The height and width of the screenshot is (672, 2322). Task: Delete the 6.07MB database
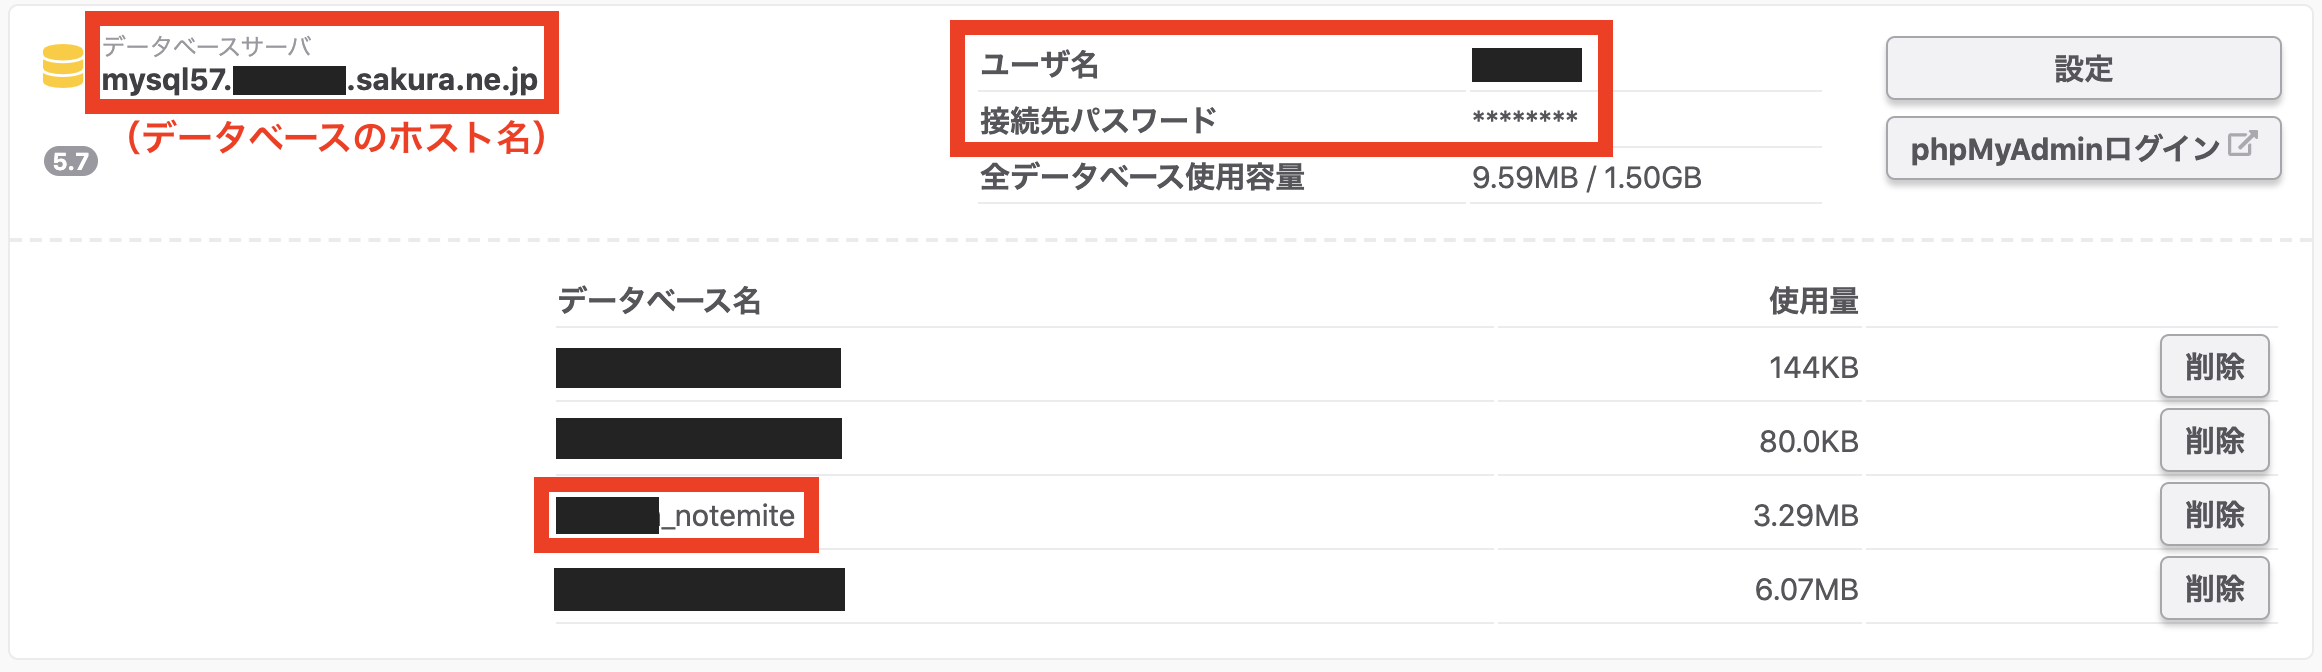tap(2214, 589)
